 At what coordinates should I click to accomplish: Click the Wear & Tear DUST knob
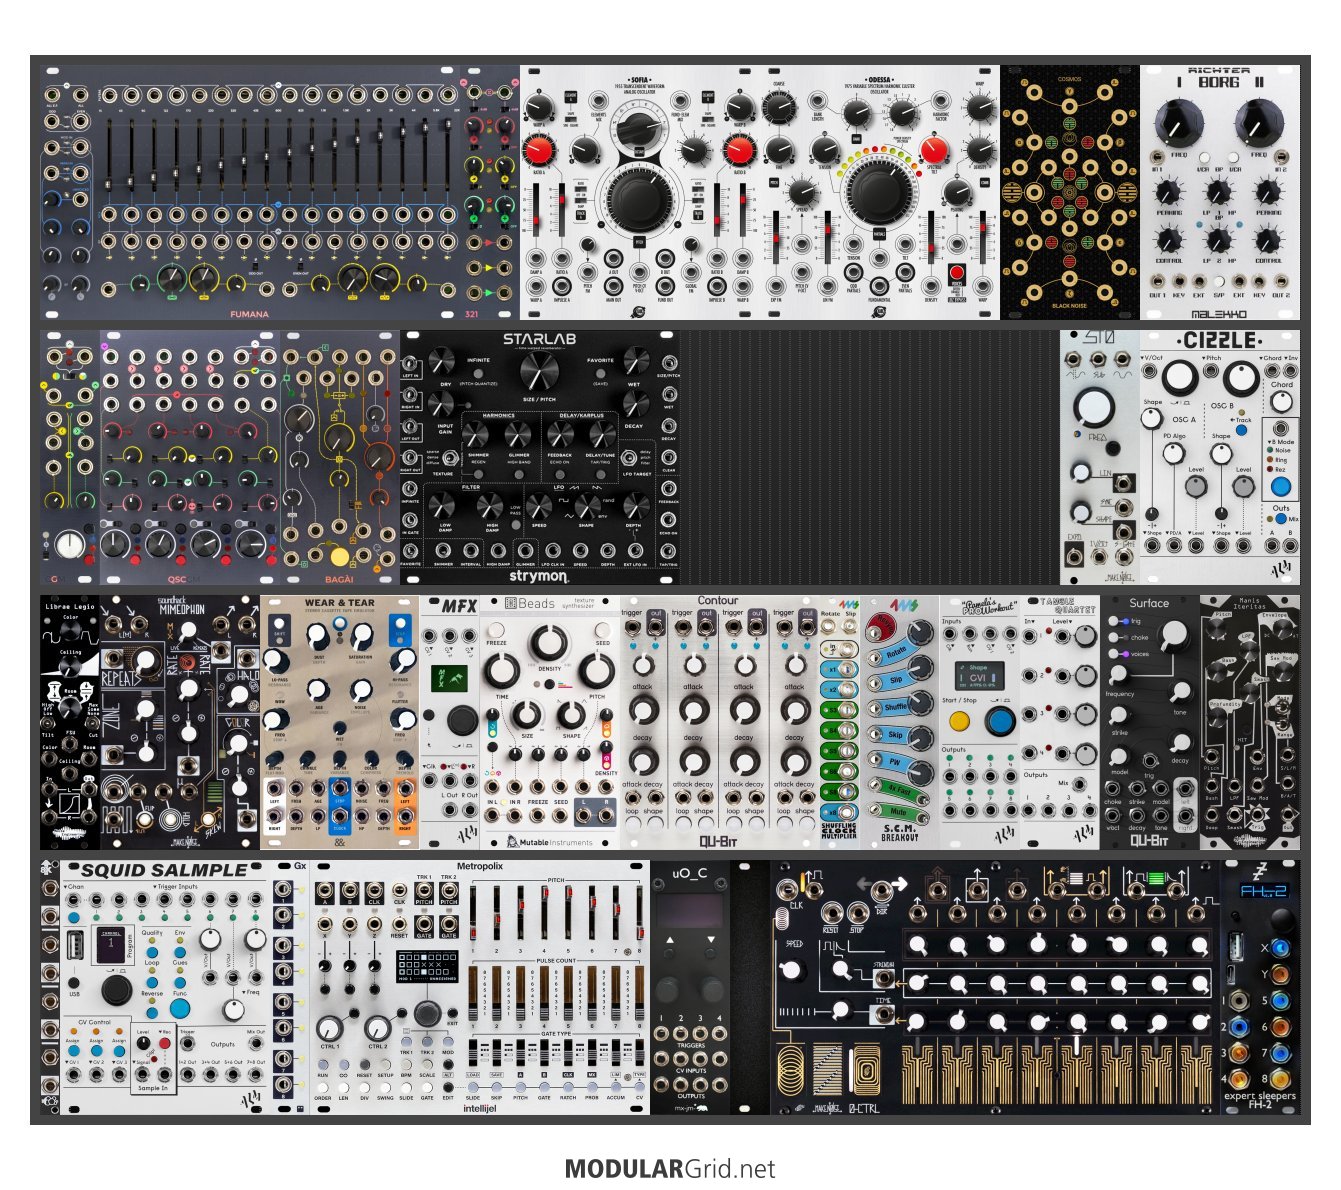coord(318,637)
